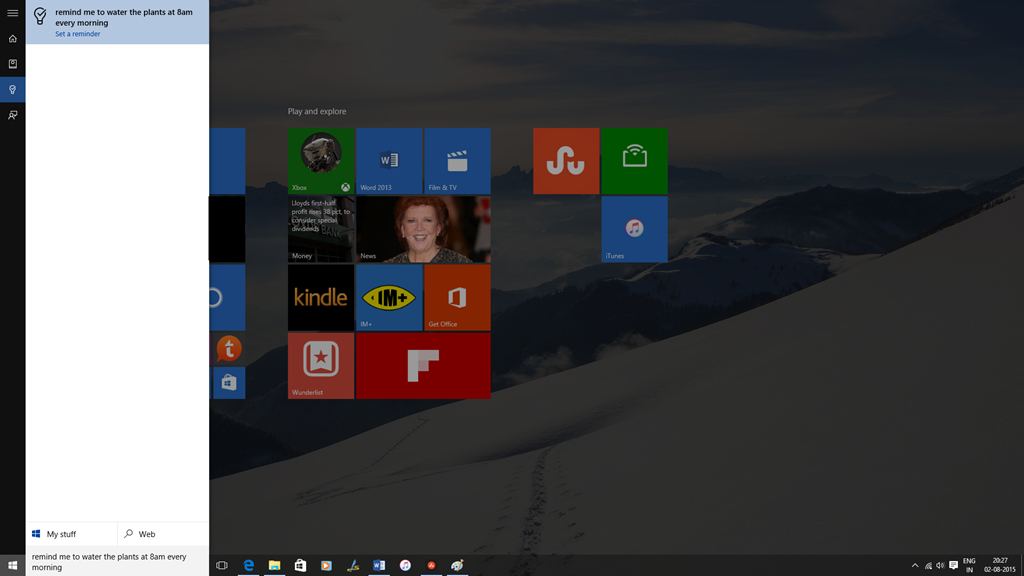Open iTunes from the taskbar
Viewport: 1024px width, 576px height.
[x=405, y=565]
